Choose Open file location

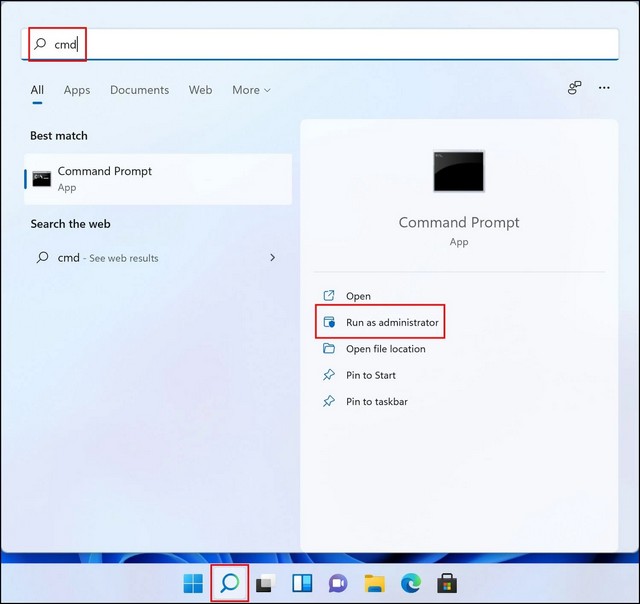pos(385,349)
